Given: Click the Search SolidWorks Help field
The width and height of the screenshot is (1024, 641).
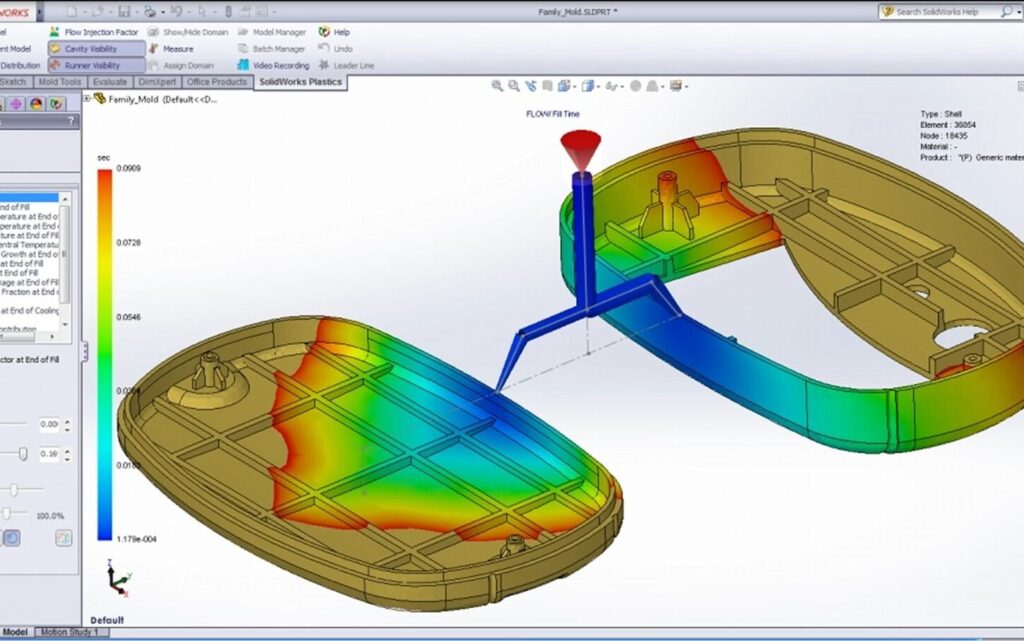Looking at the screenshot, I should tap(946, 12).
